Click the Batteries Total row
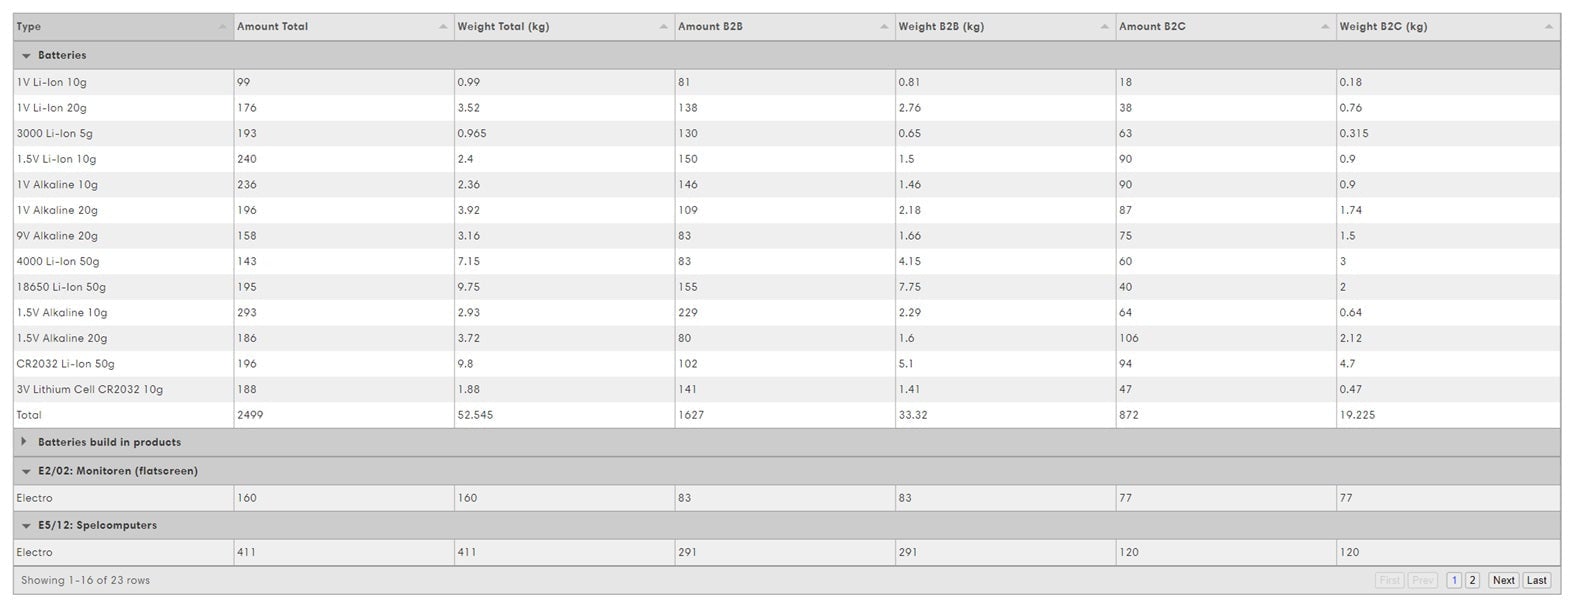The image size is (1574, 603). (29, 415)
